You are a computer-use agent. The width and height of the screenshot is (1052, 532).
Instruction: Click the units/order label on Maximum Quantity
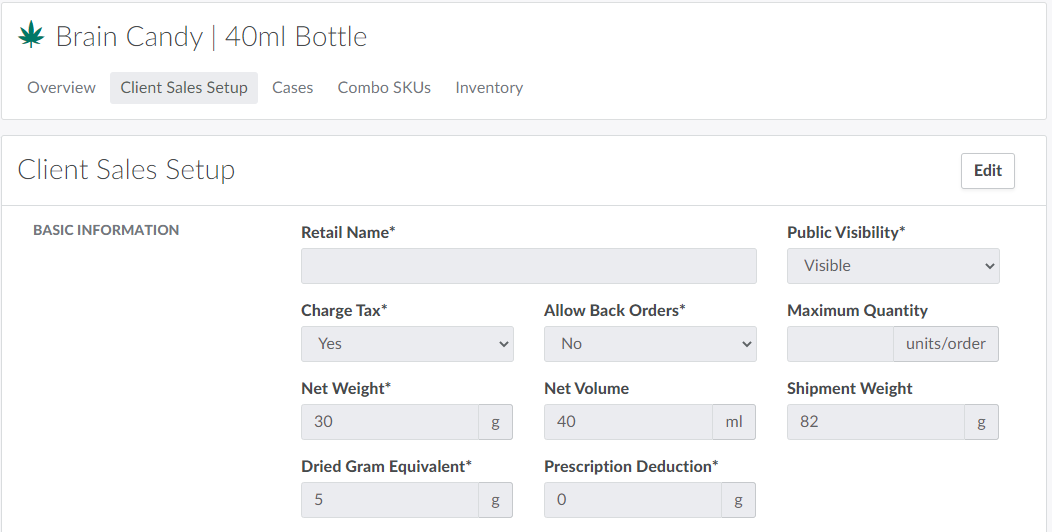[x=946, y=344]
